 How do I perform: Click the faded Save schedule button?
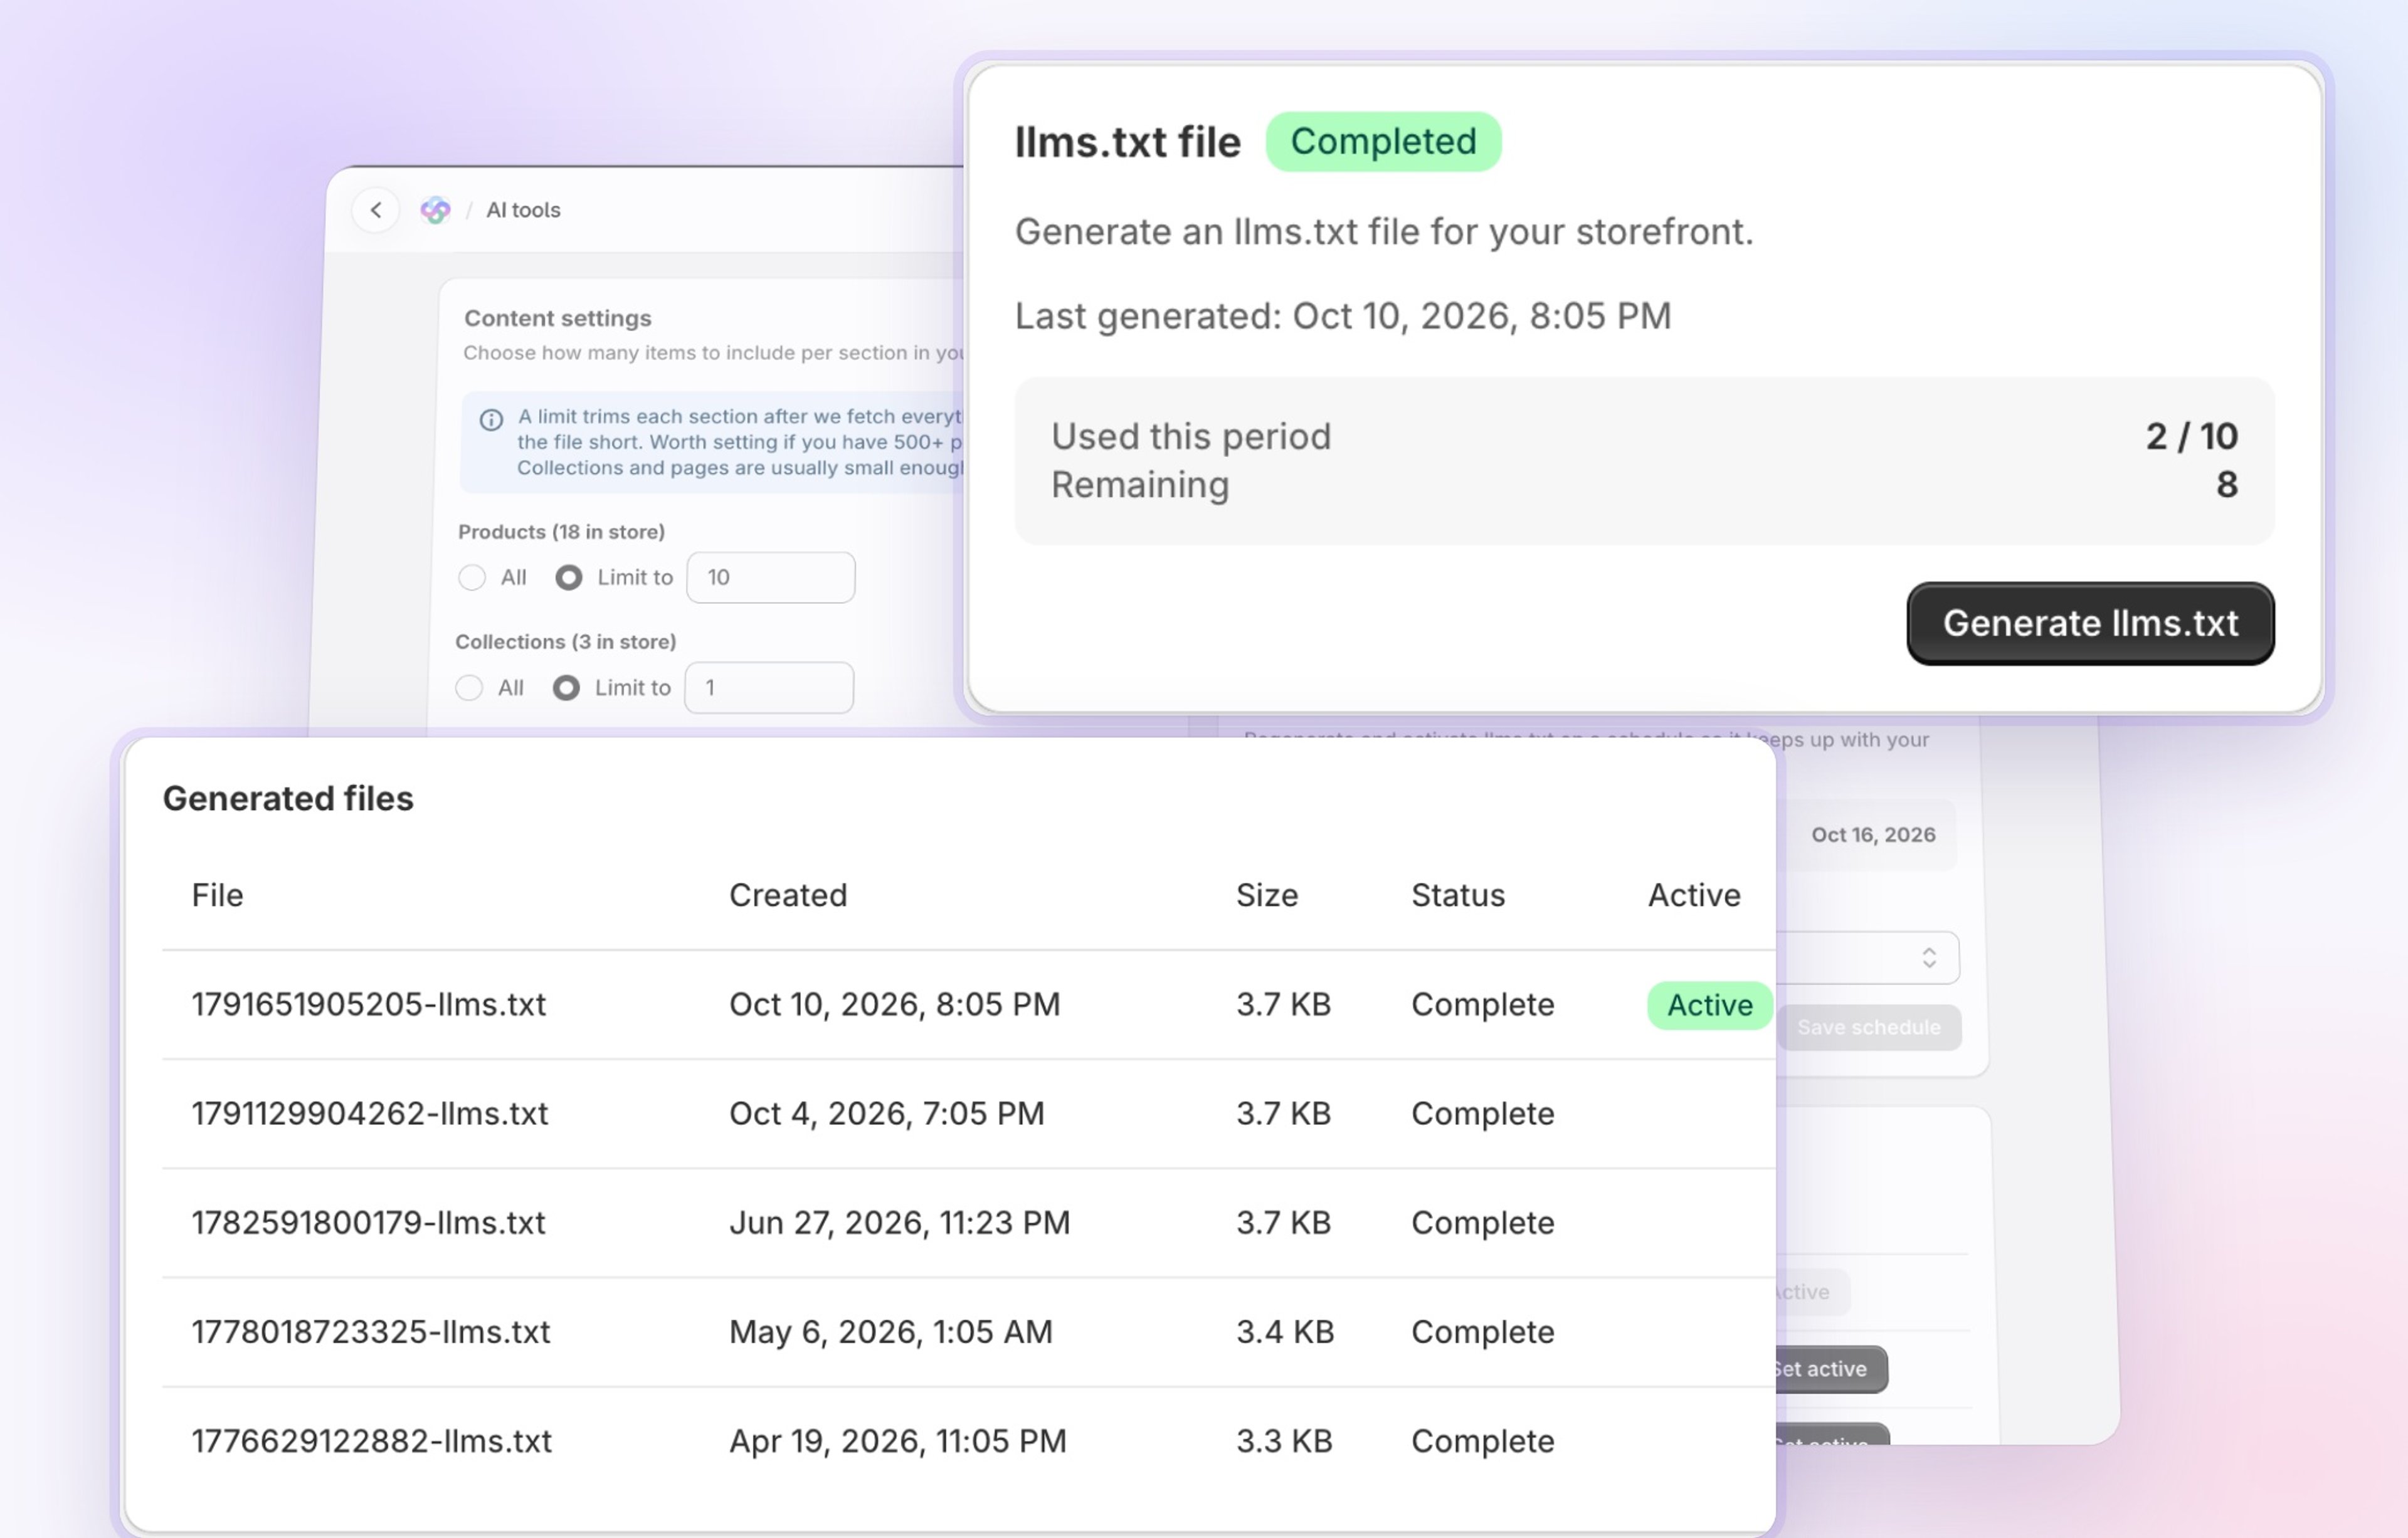(x=1868, y=1027)
